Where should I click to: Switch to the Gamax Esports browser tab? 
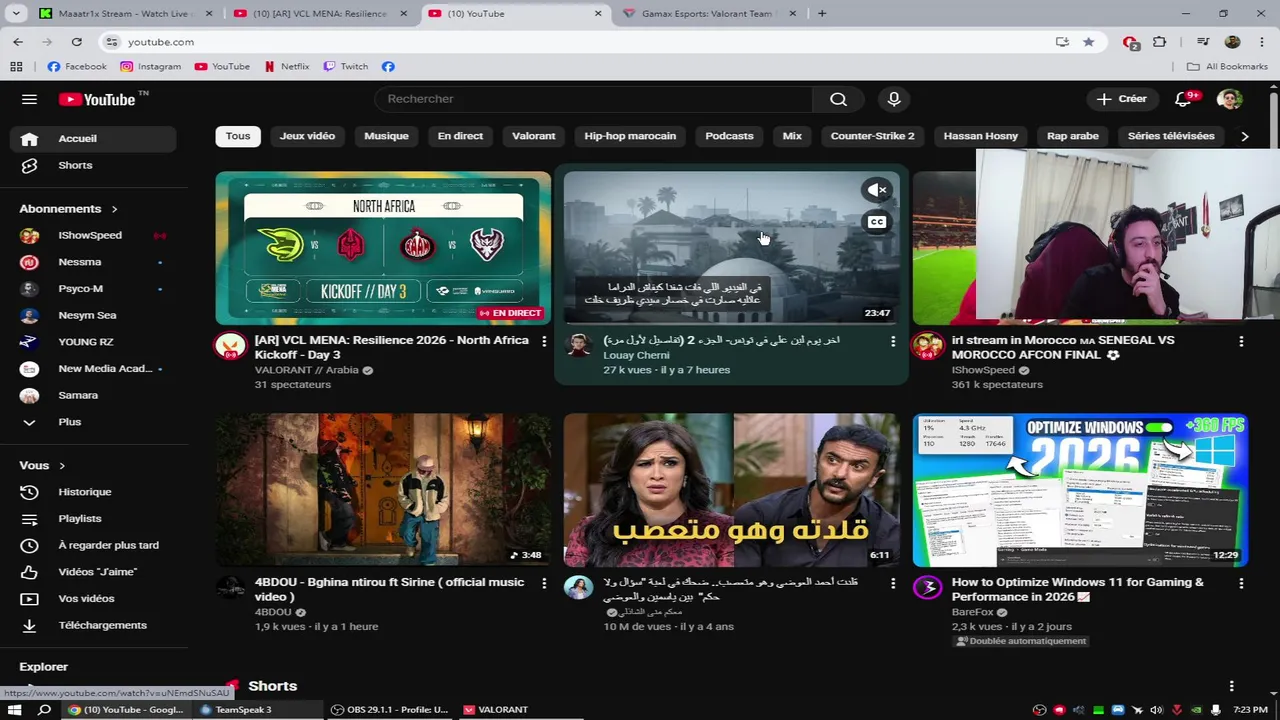tap(708, 14)
